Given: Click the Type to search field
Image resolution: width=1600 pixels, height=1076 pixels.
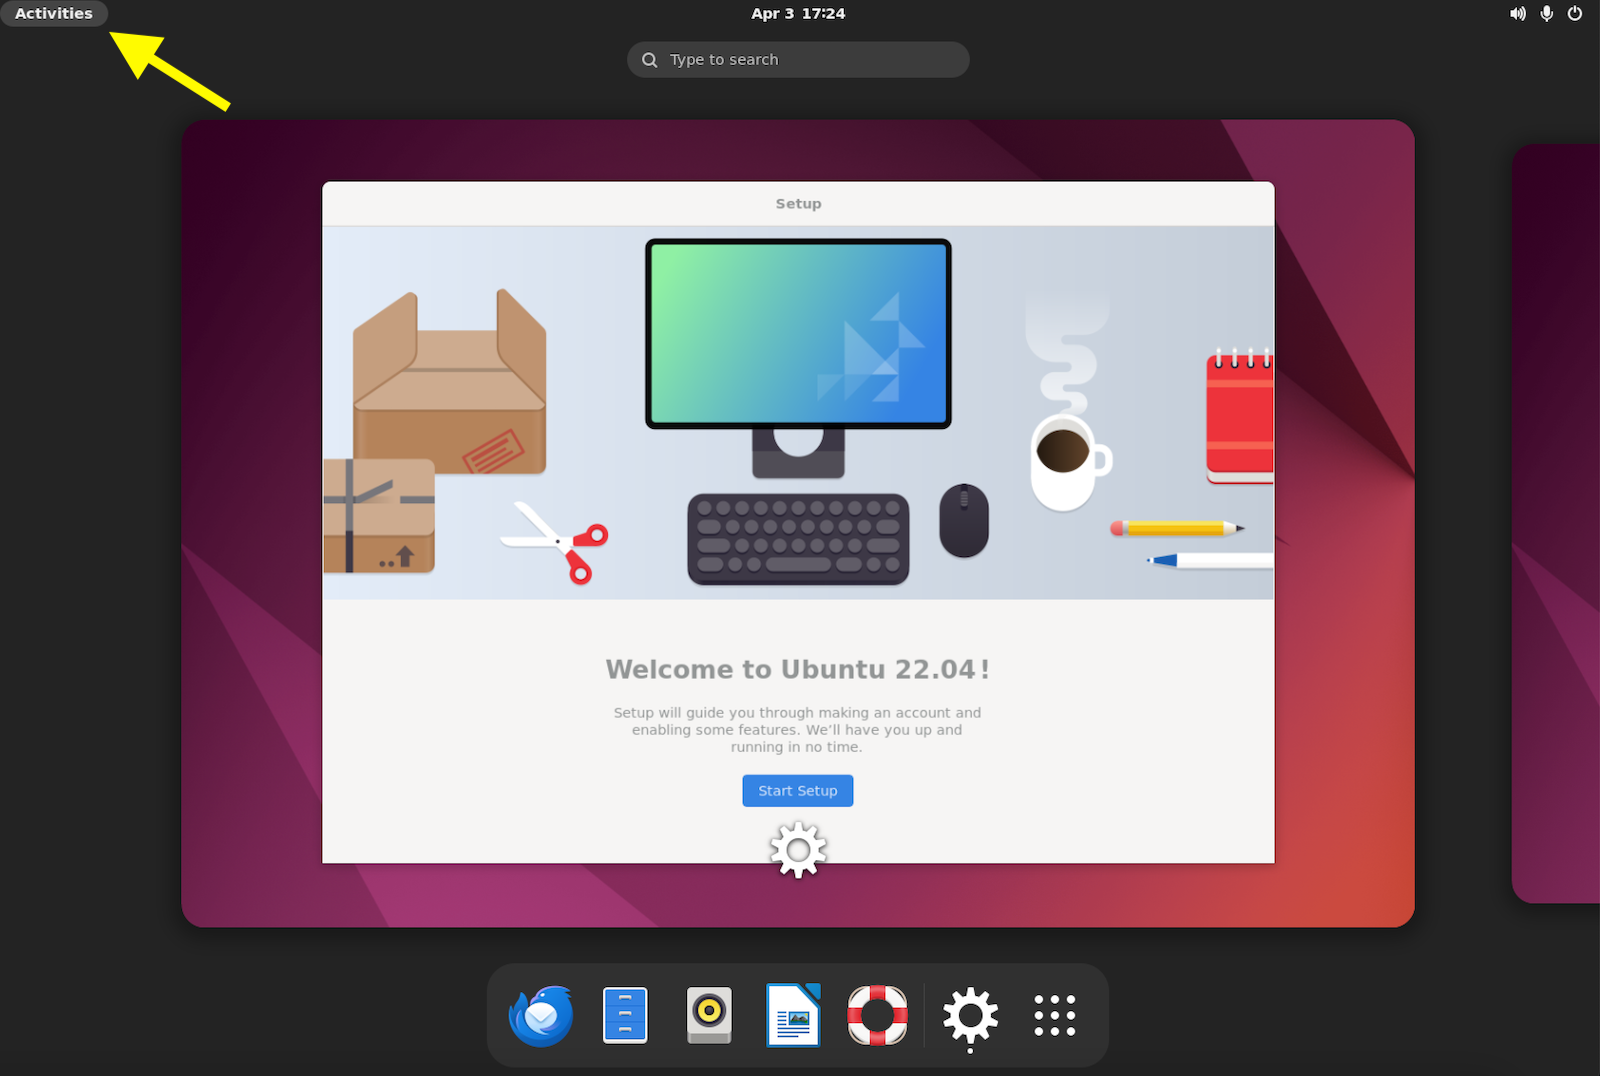Looking at the screenshot, I should tap(798, 60).
